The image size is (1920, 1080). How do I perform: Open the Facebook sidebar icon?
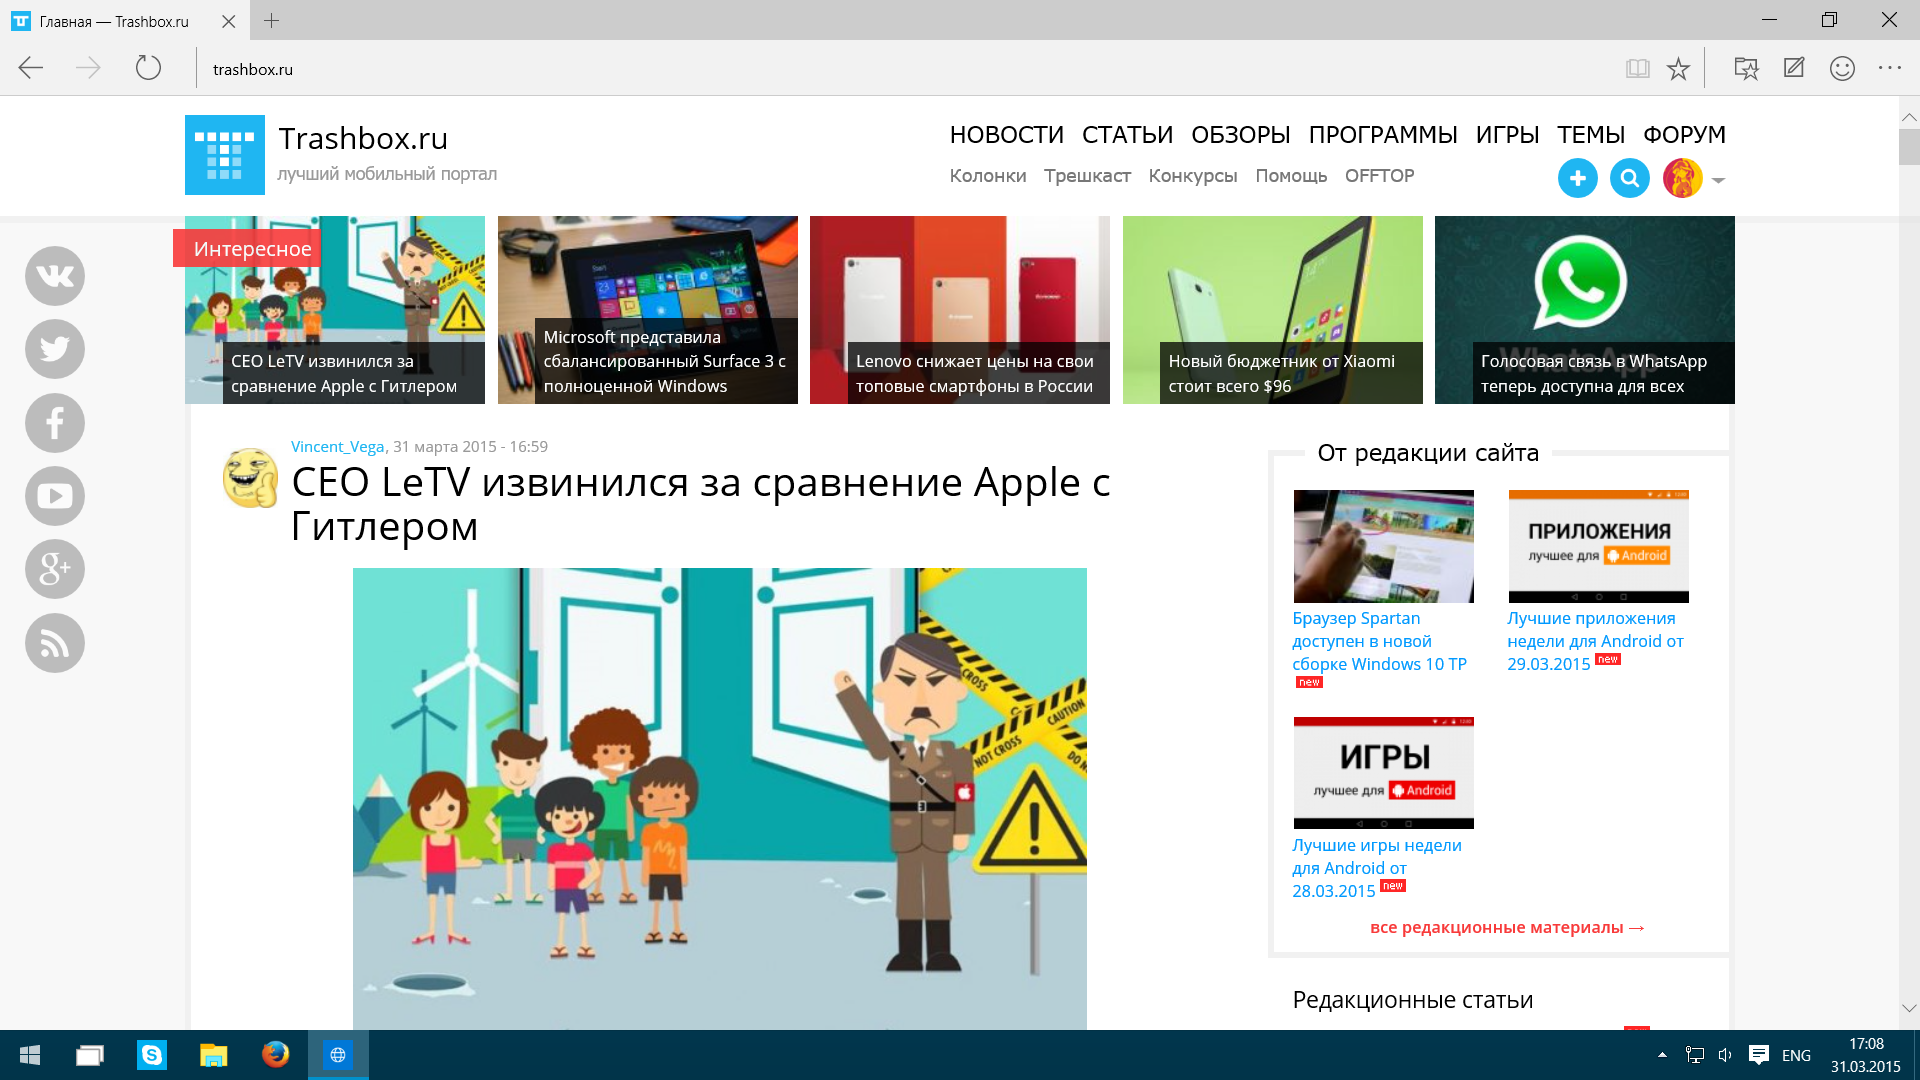[55, 423]
